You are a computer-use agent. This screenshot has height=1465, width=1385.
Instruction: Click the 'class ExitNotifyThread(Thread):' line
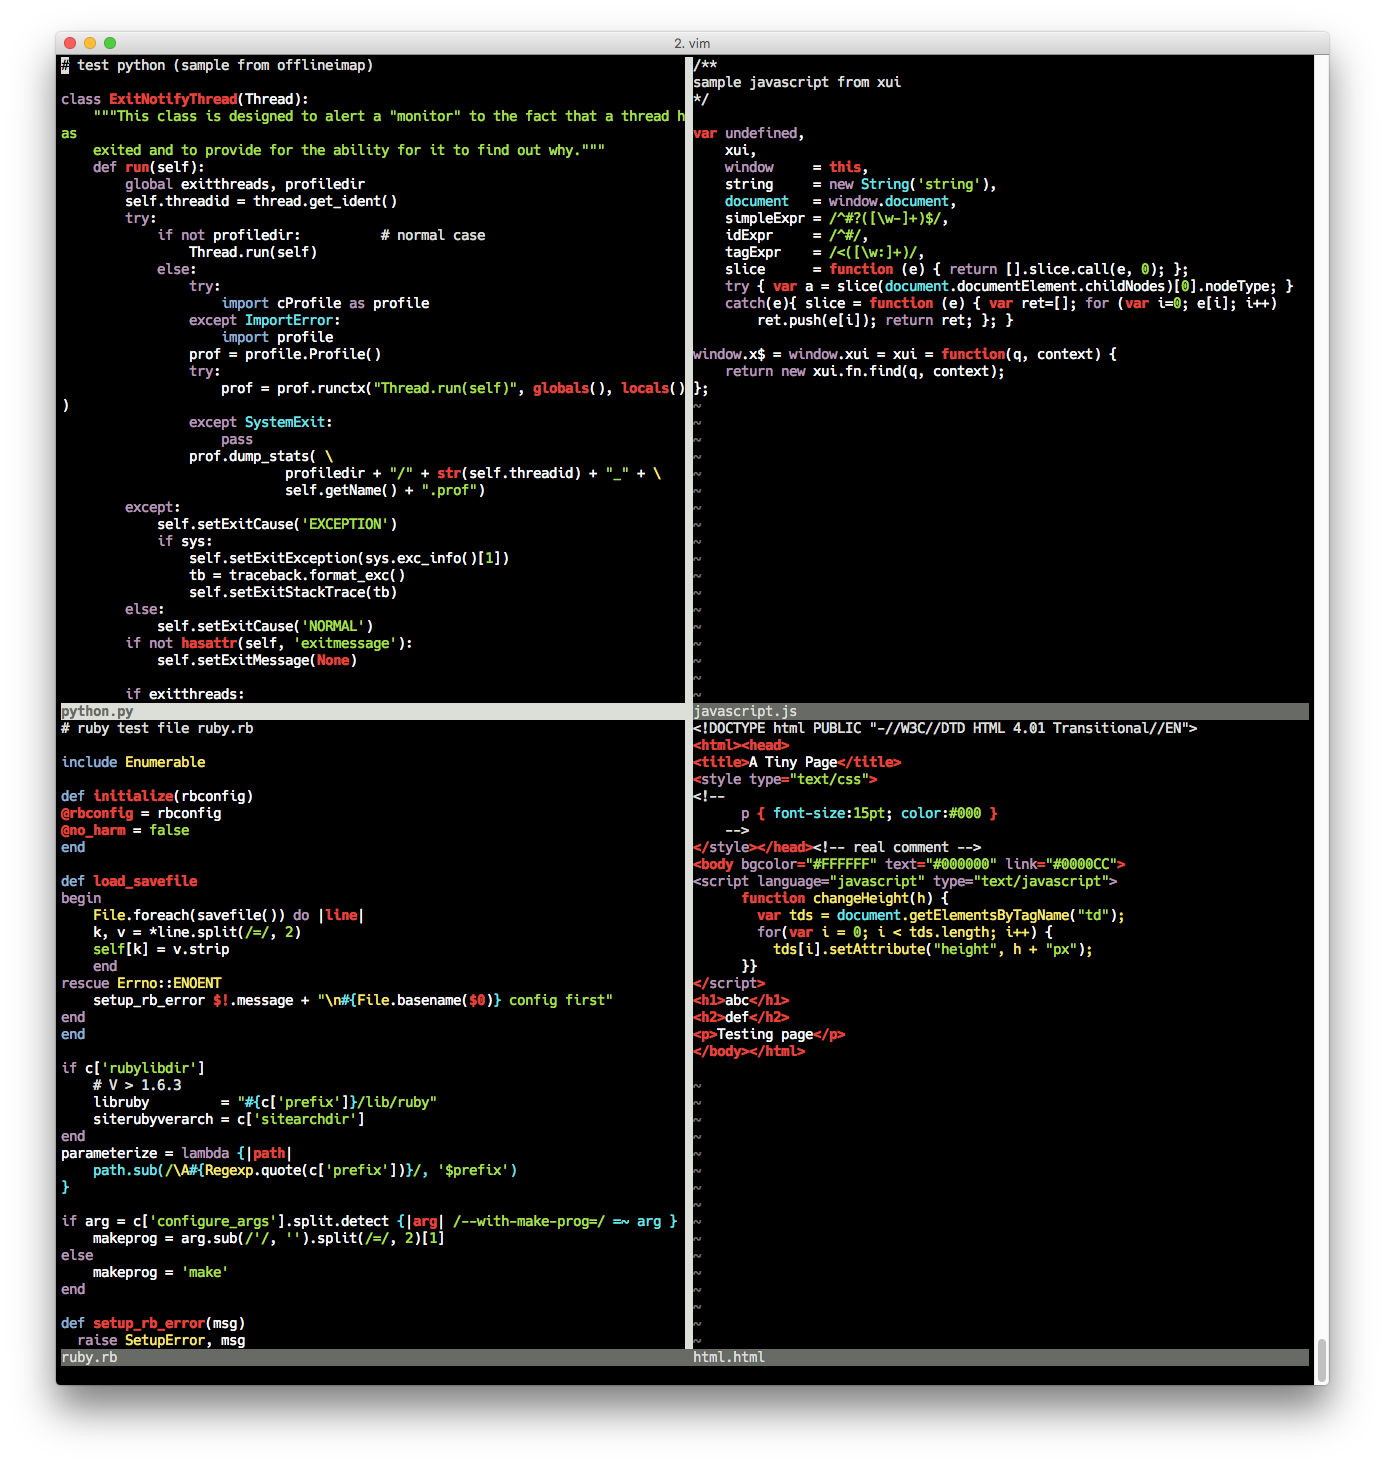coord(185,99)
